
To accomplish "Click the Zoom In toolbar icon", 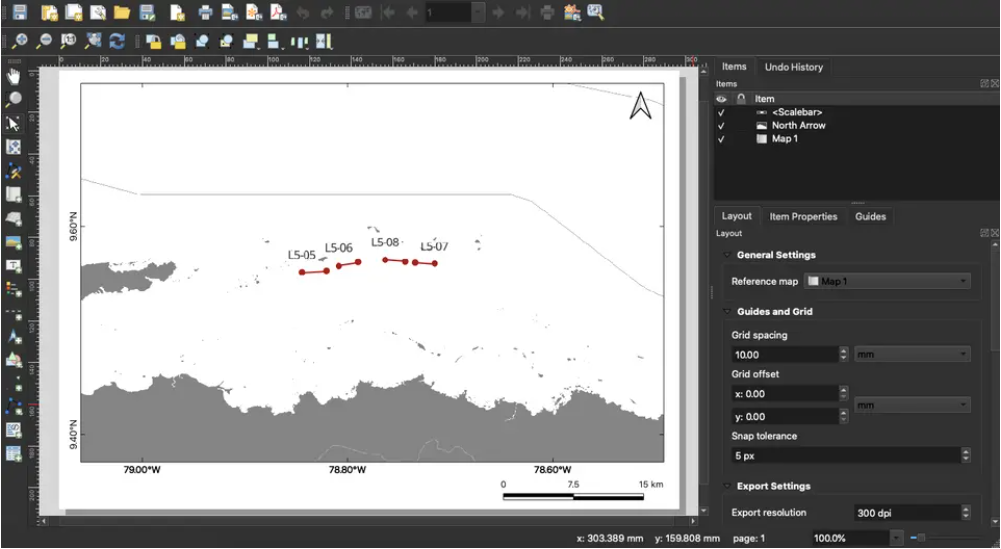I will pyautogui.click(x=20, y=41).
